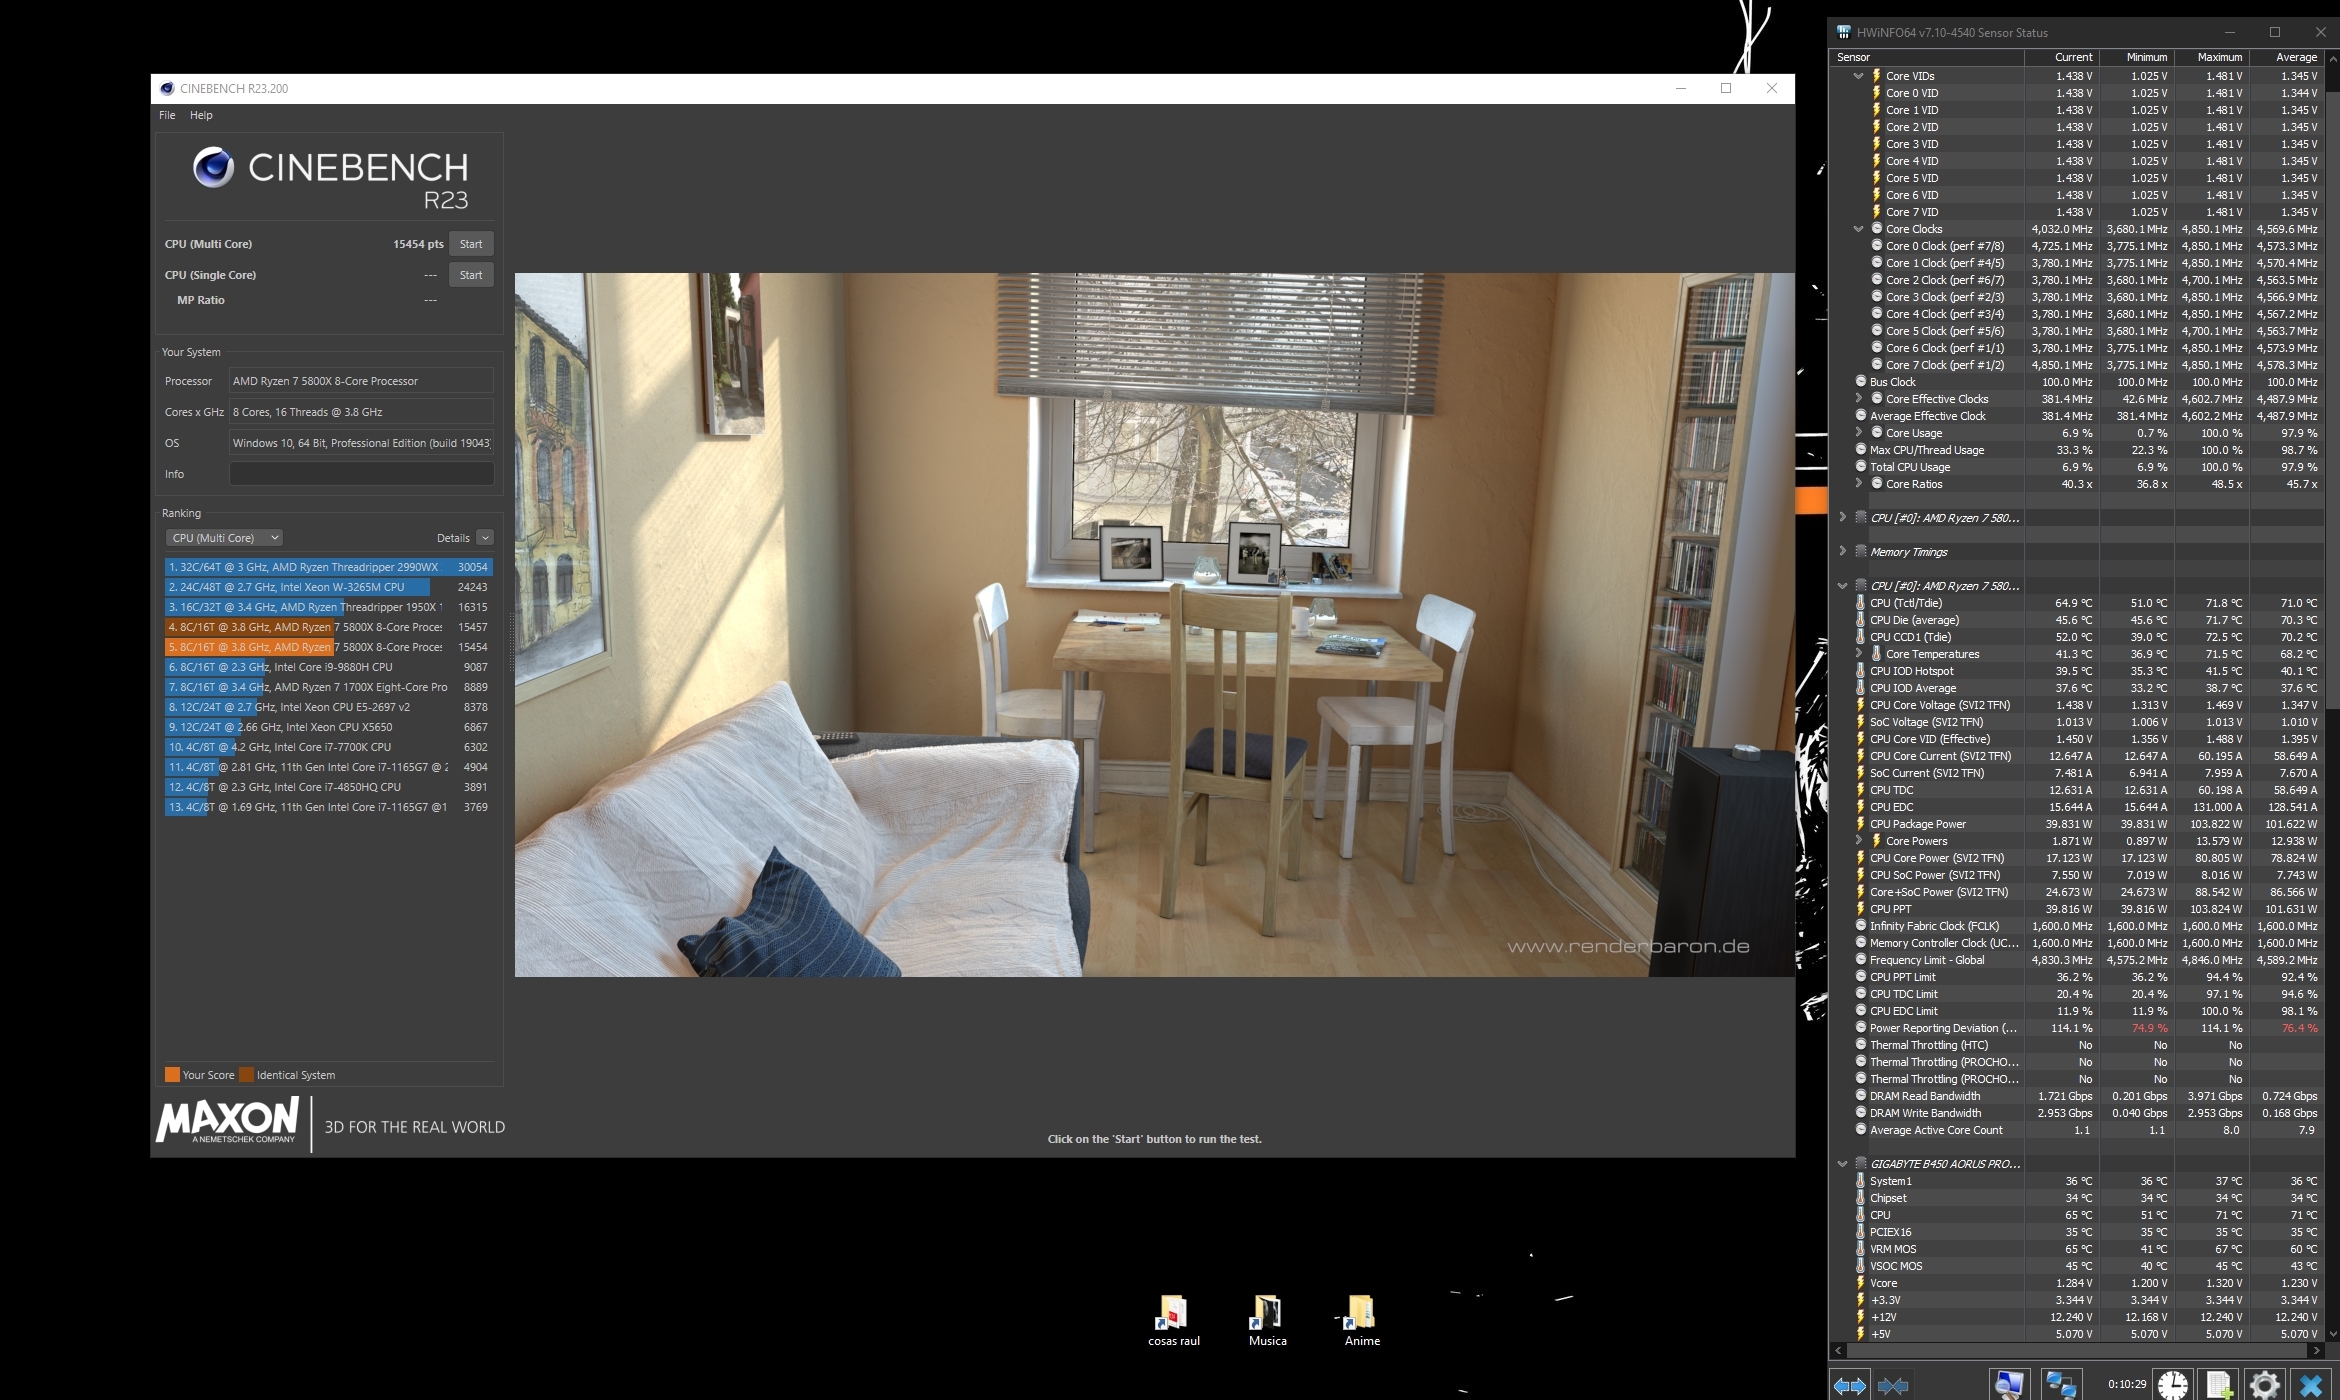Toggle the Details dropdown arrow in Ranking

point(485,538)
